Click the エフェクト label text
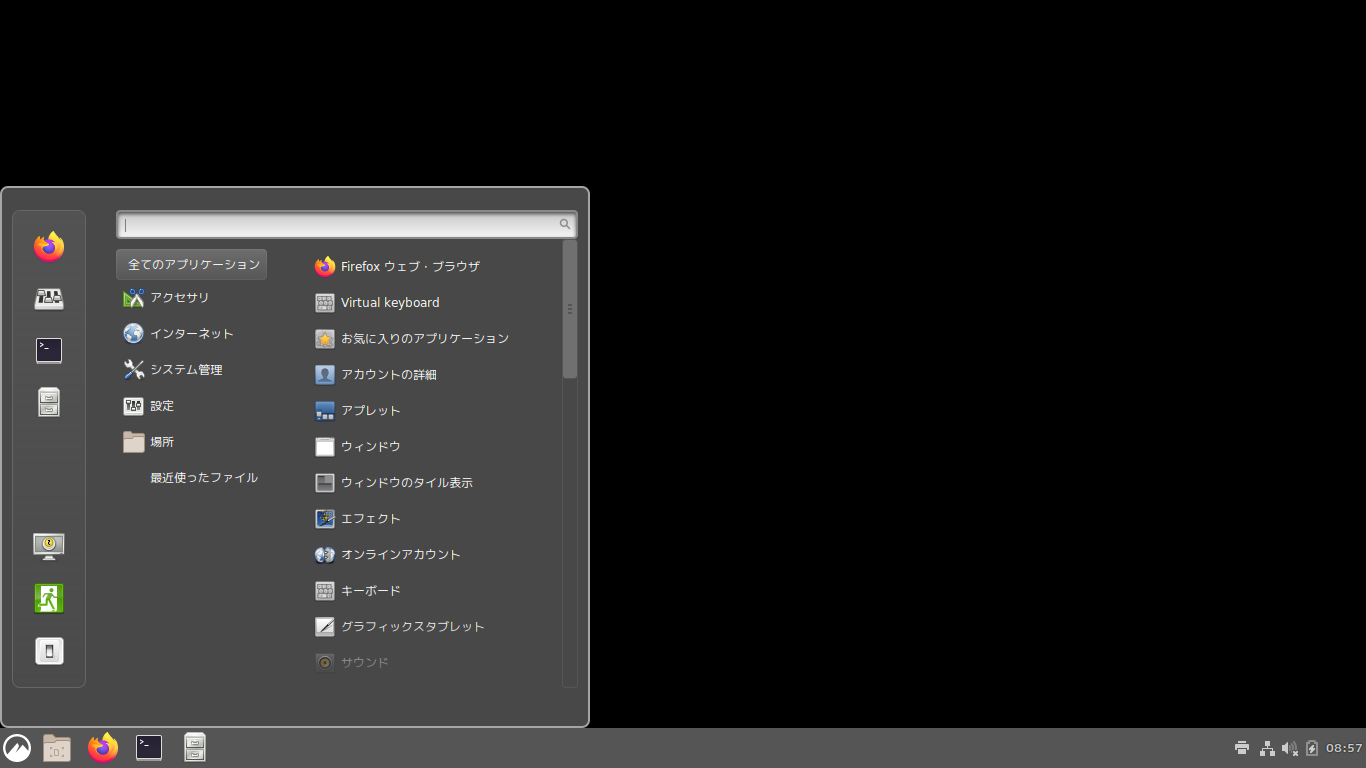The image size is (1366, 768). [371, 519]
